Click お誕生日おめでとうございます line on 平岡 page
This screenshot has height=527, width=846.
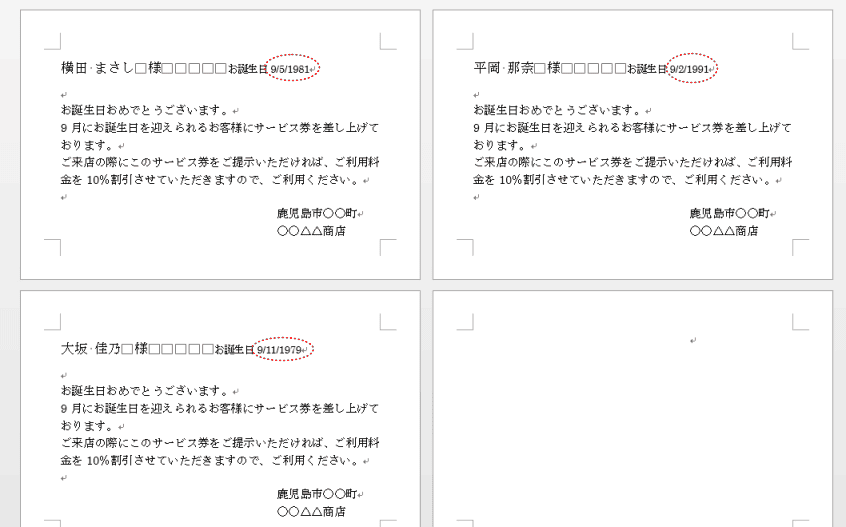pos(559,110)
